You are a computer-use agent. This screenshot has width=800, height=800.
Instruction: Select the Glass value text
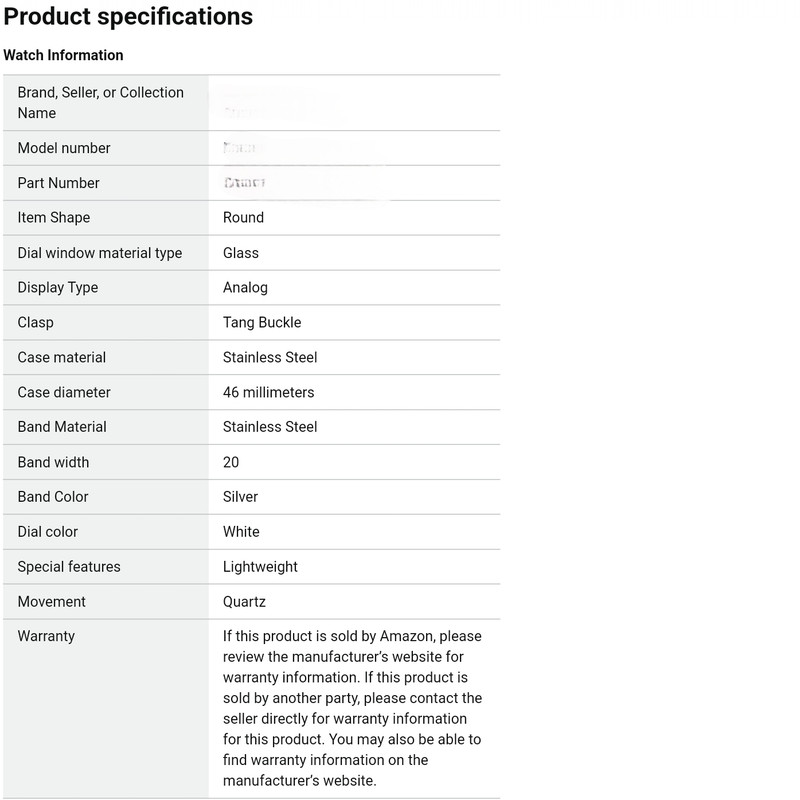tap(241, 253)
